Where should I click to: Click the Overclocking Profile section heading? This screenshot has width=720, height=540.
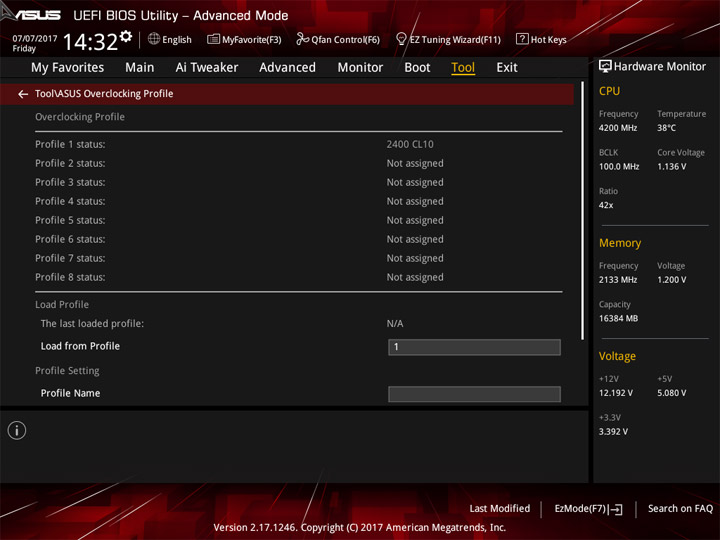pyautogui.click(x=80, y=117)
